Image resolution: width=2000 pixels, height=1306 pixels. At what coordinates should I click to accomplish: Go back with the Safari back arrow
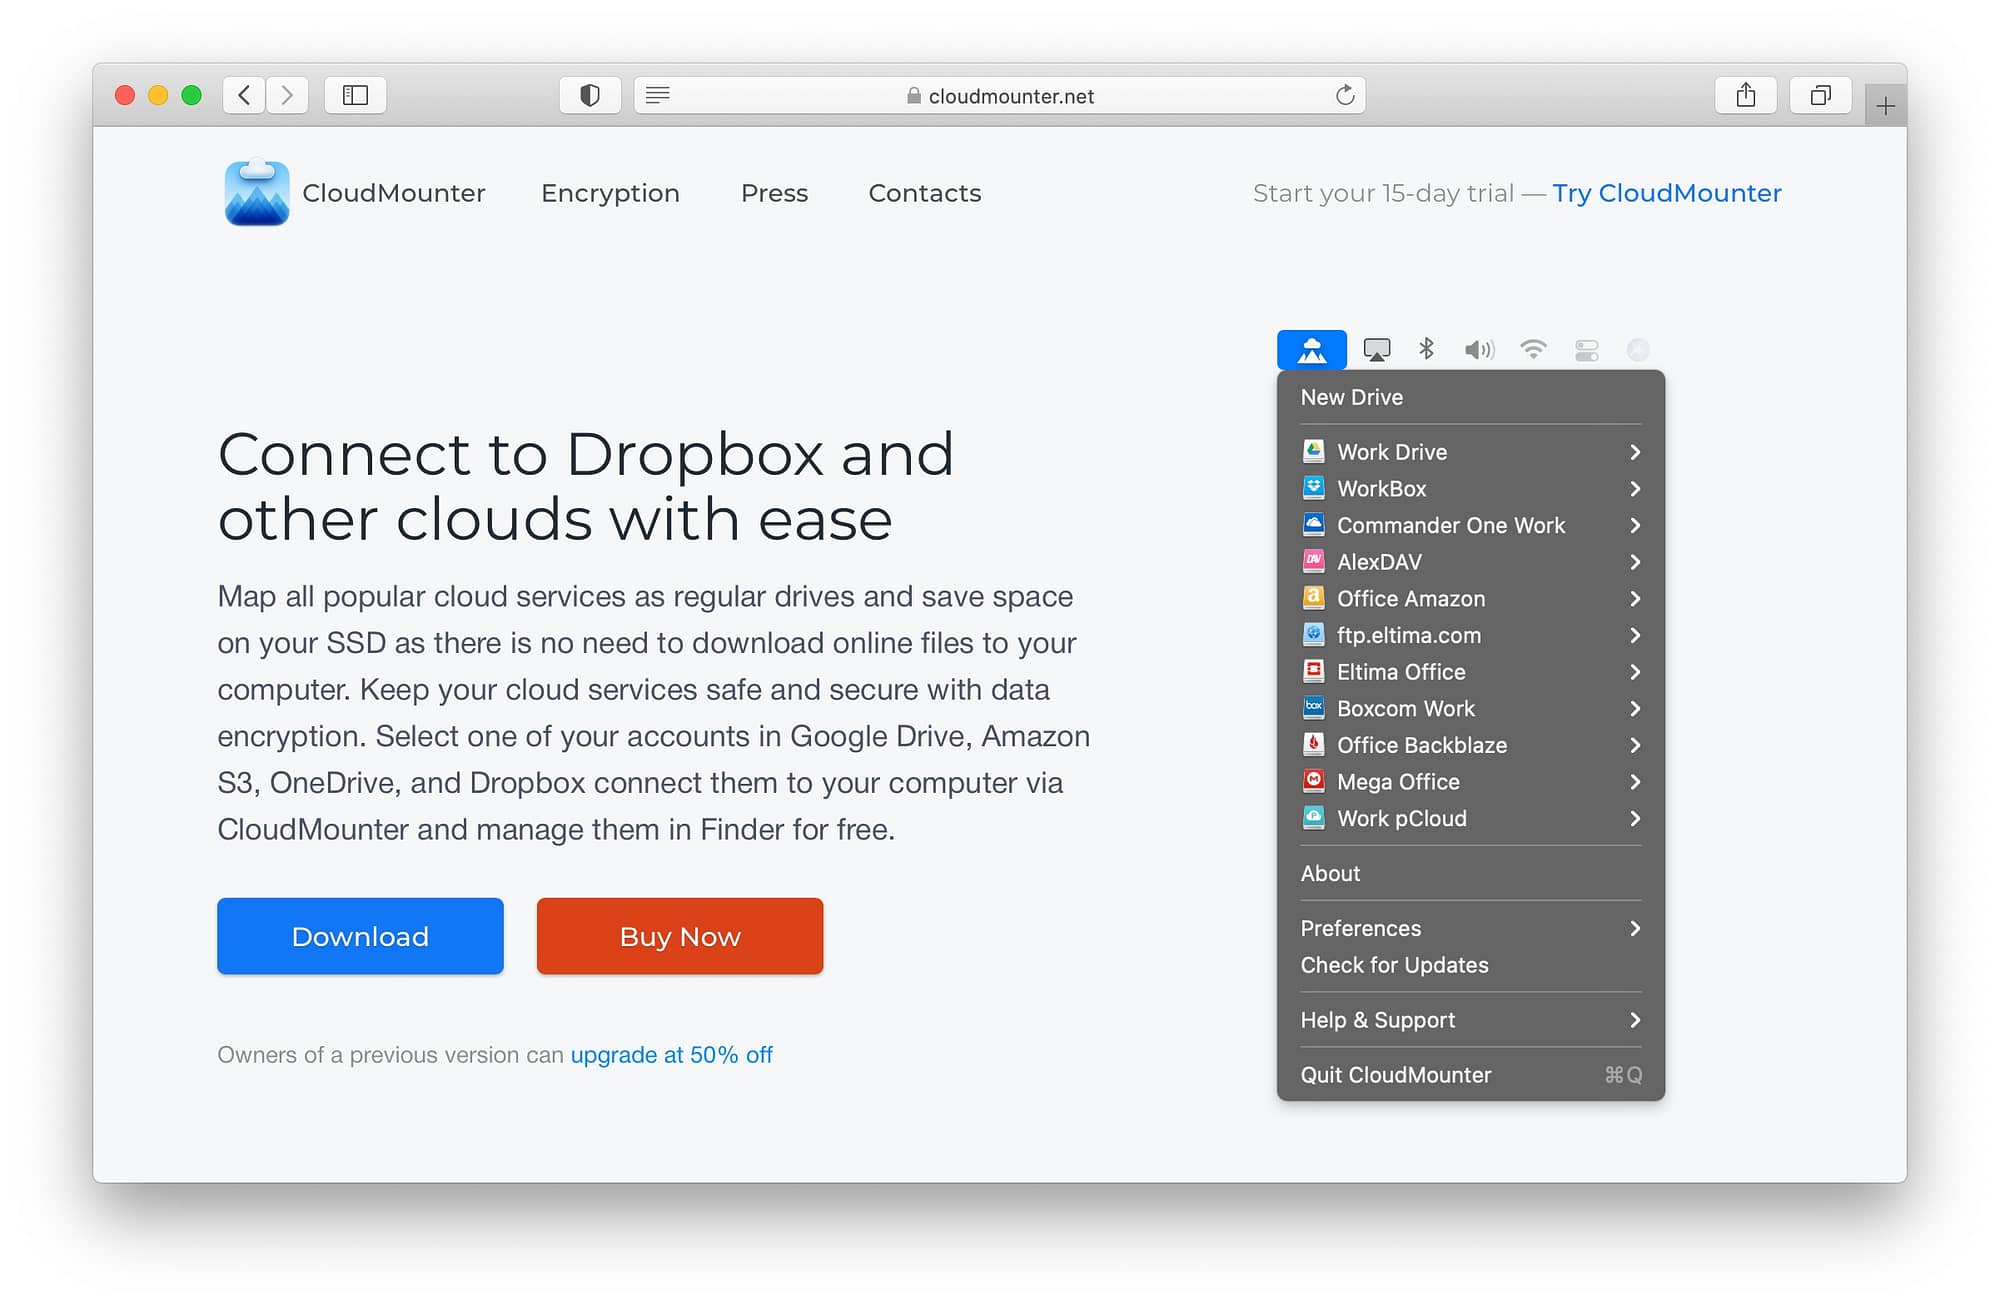point(244,95)
